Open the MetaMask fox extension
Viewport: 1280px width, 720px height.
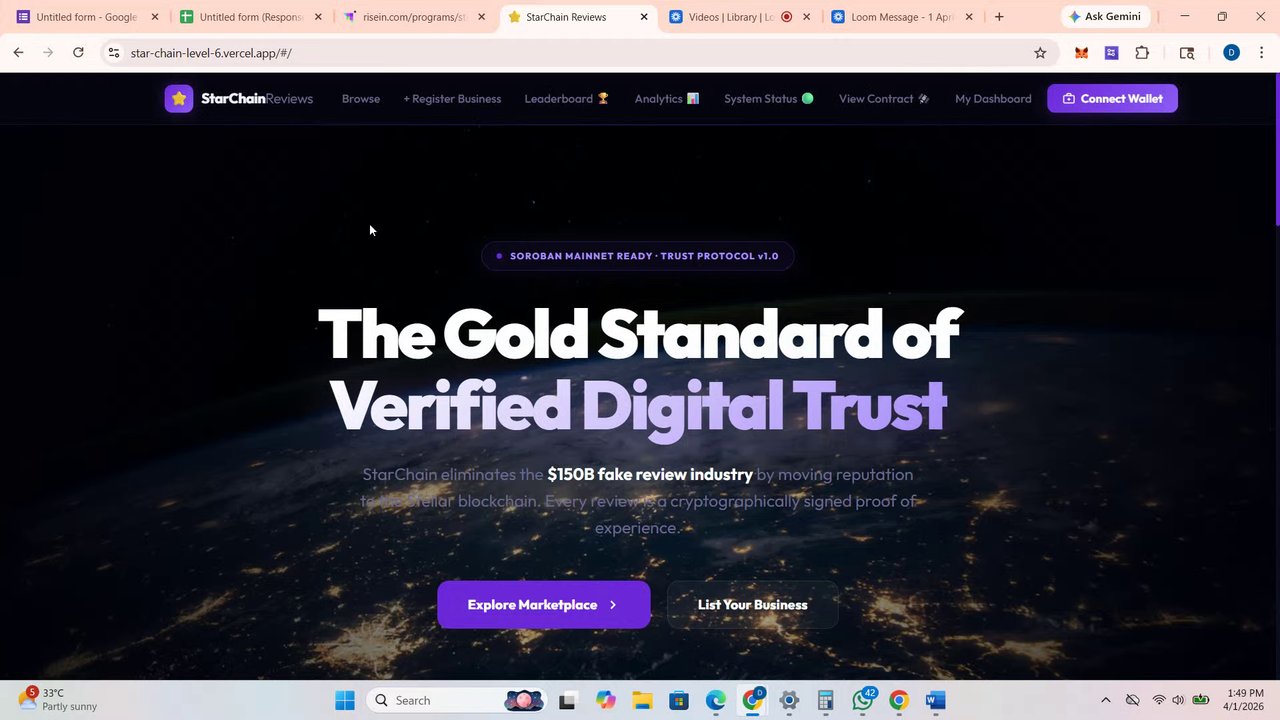(x=1081, y=53)
